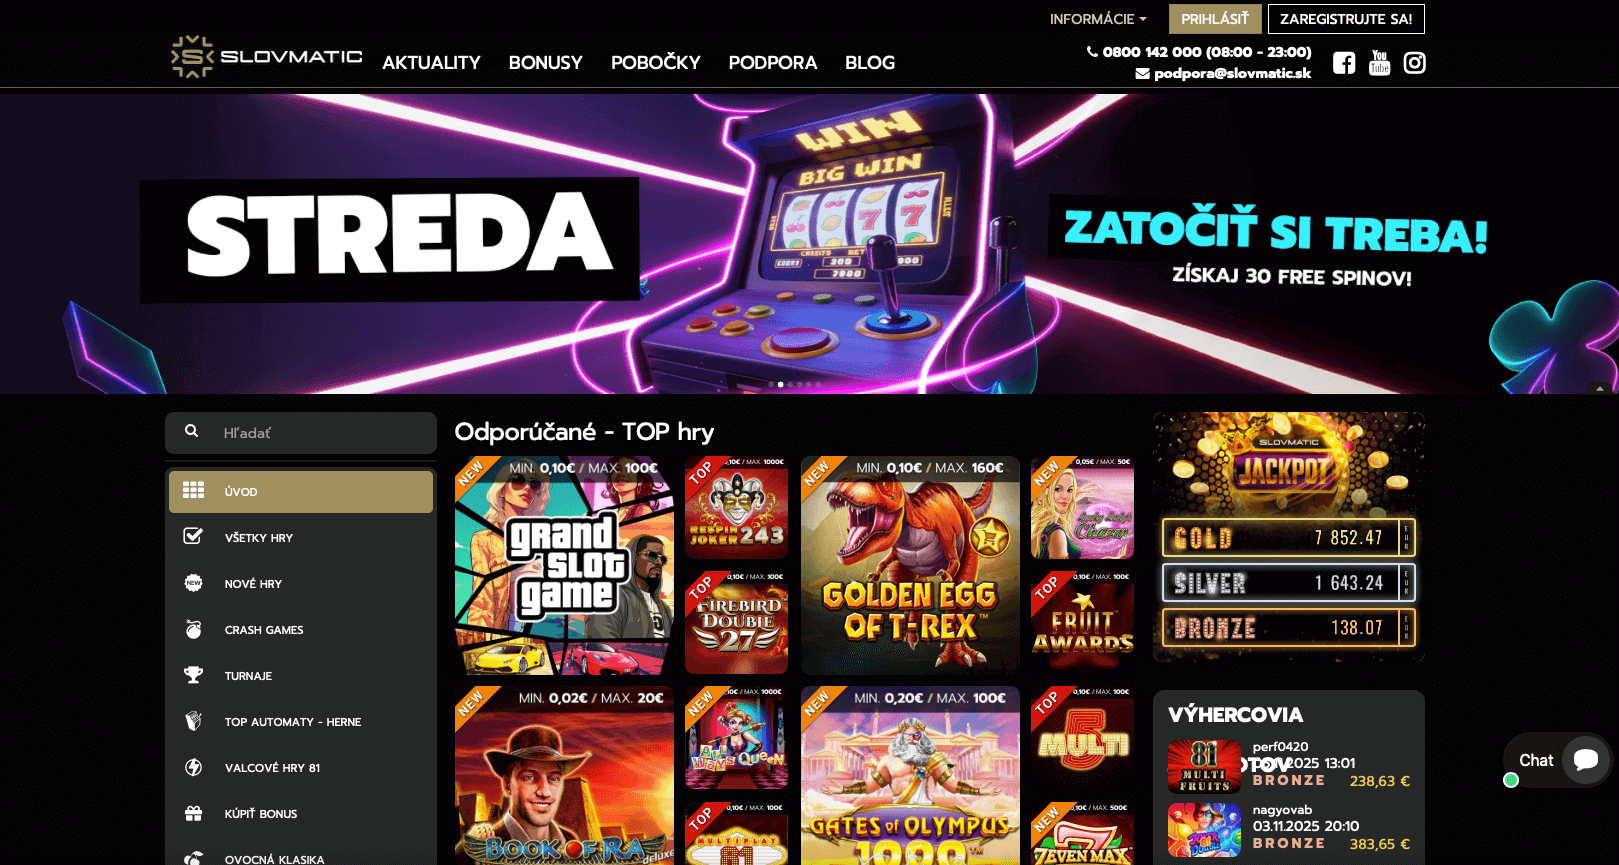Click the scroll-up arrow below banner

[x=1600, y=388]
